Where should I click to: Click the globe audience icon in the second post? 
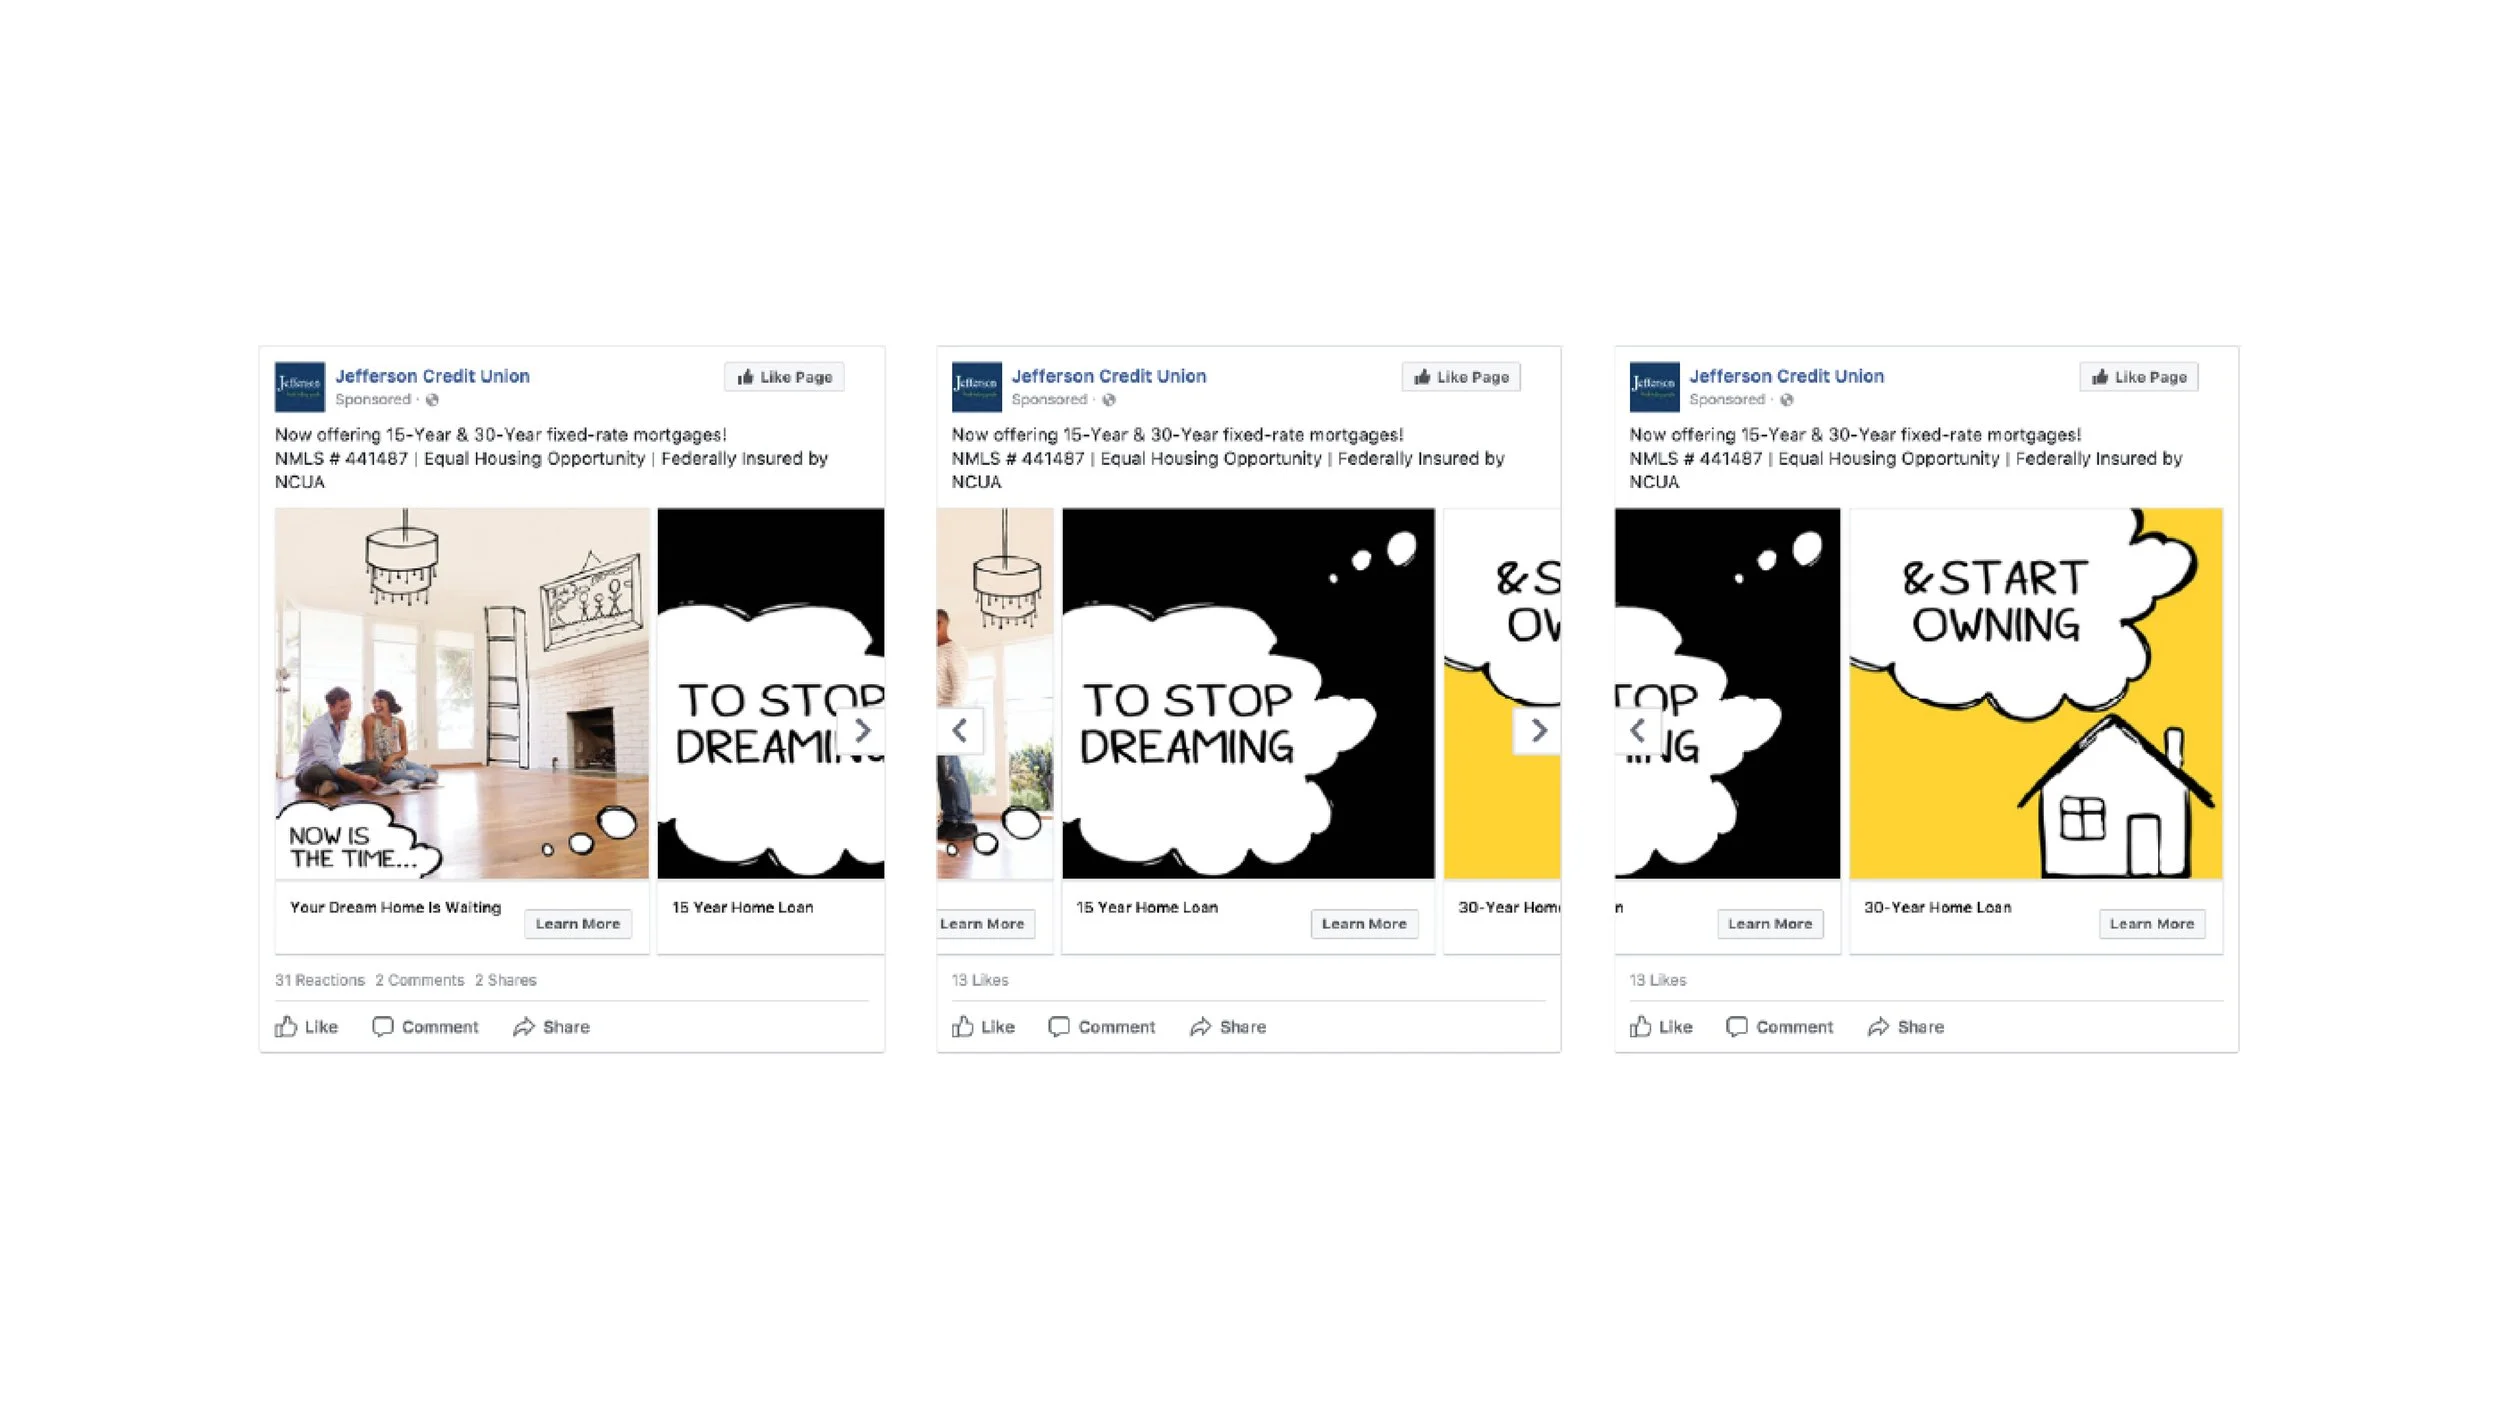pyautogui.click(x=1109, y=400)
